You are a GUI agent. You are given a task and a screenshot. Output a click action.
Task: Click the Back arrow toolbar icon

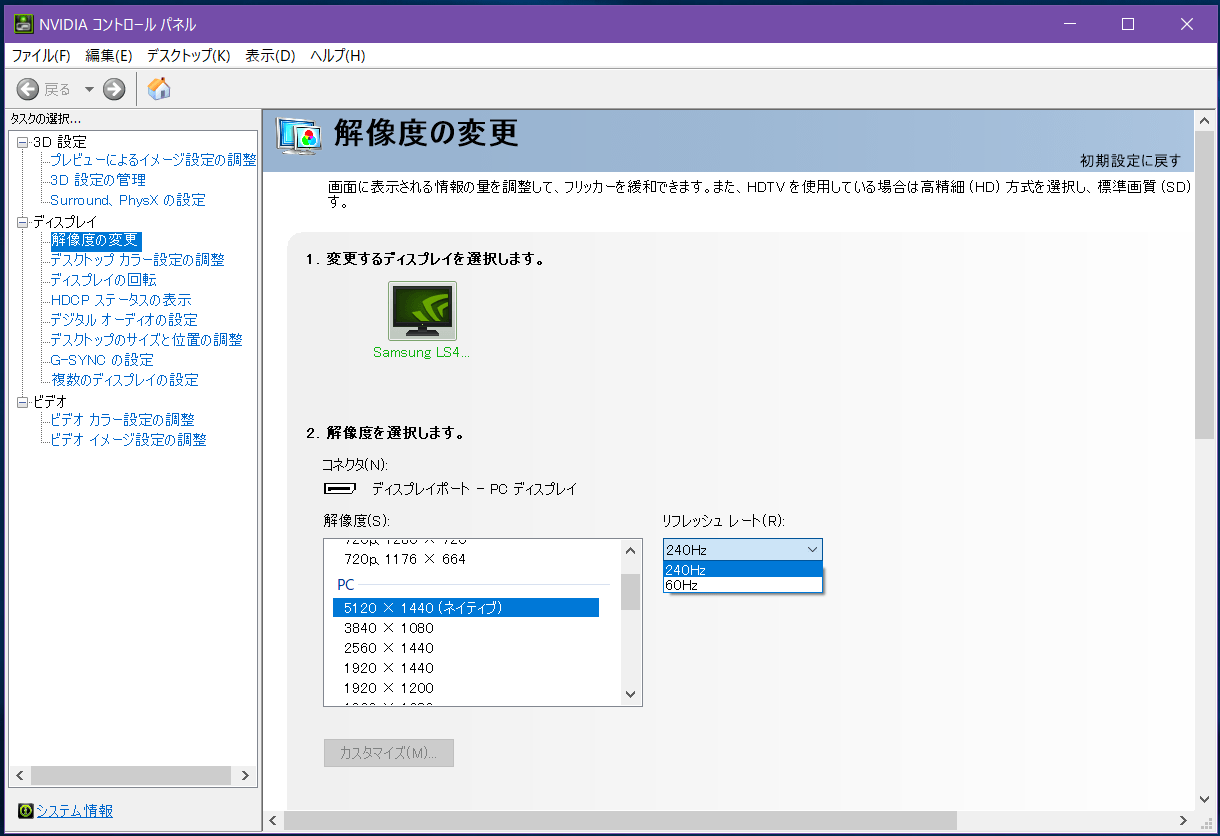point(28,89)
